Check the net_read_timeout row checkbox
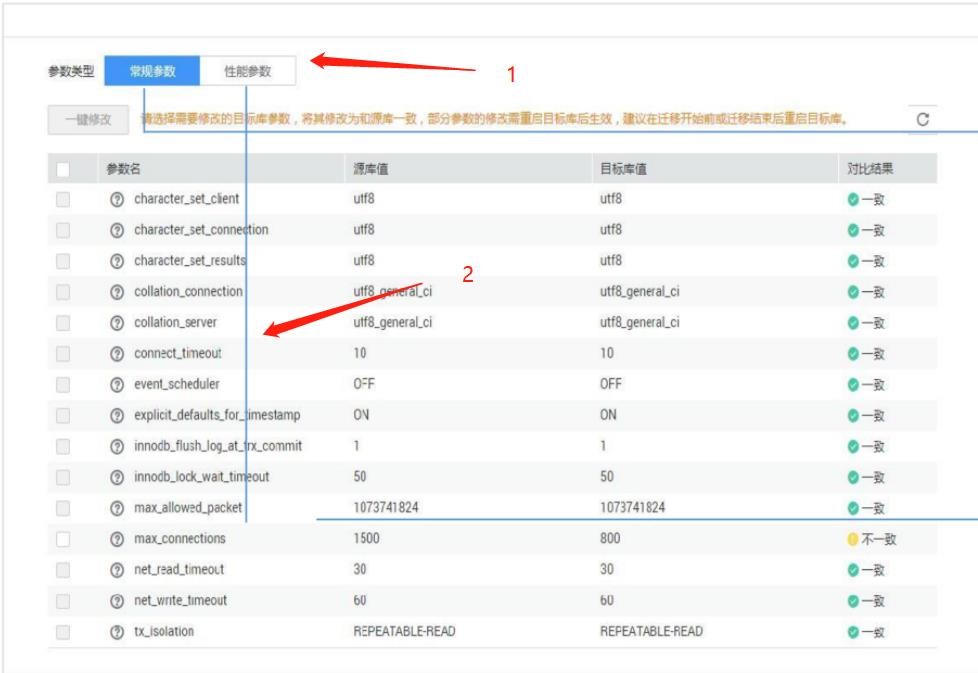Image resolution: width=978 pixels, height=673 pixels. [63, 570]
